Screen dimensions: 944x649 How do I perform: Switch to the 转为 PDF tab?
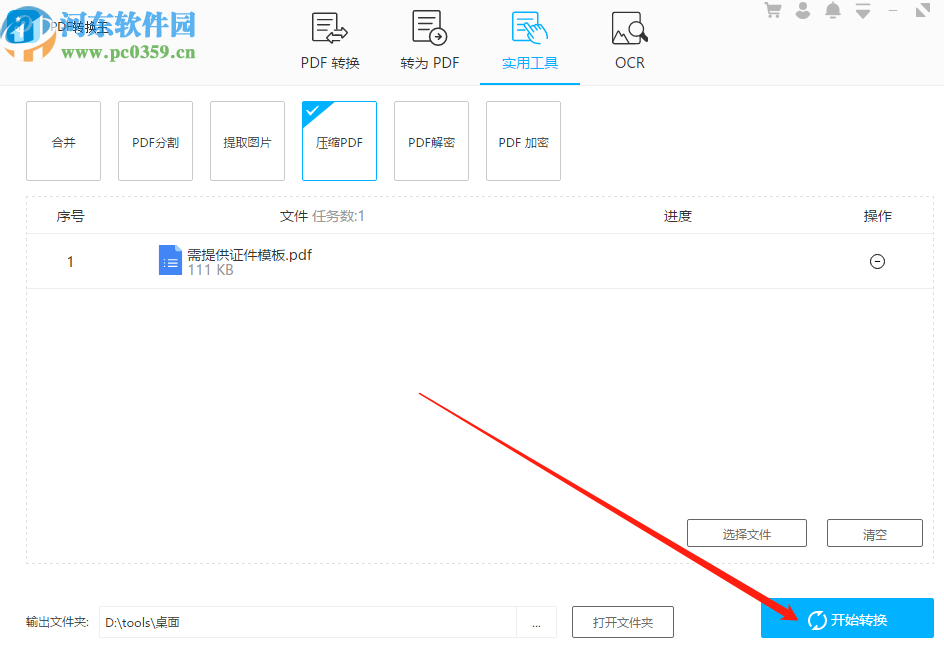[x=429, y=42]
